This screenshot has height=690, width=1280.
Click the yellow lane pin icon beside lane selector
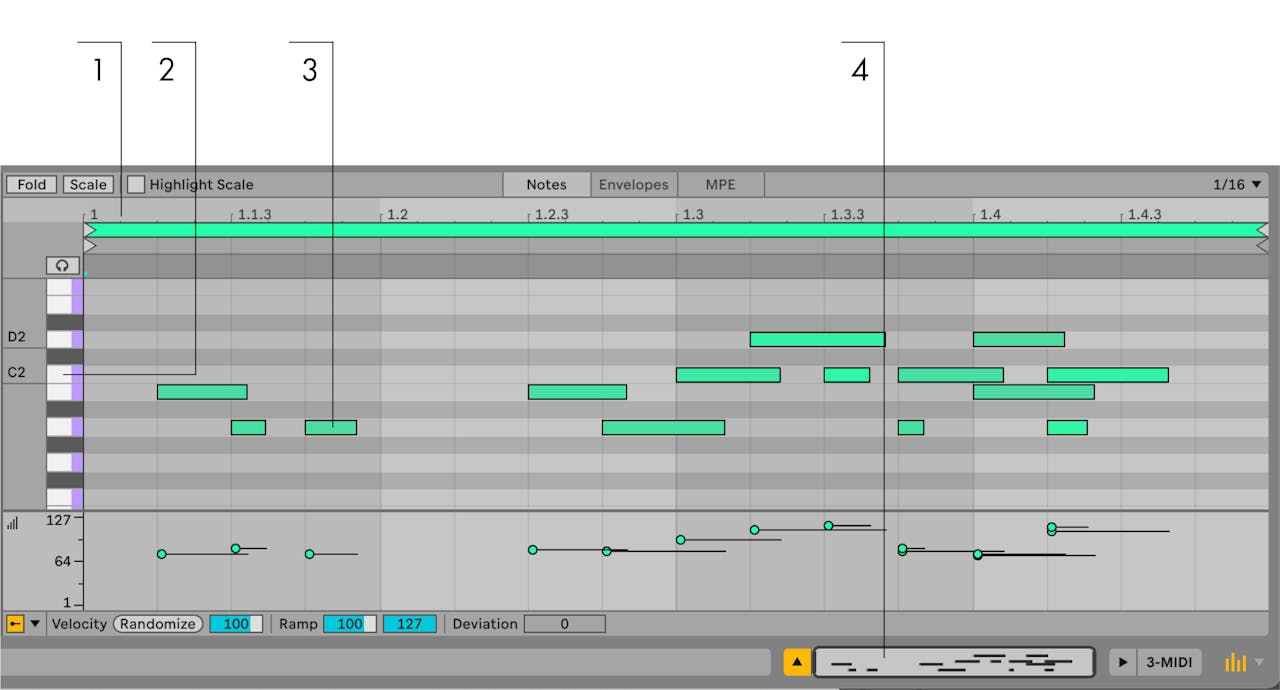tap(14, 623)
